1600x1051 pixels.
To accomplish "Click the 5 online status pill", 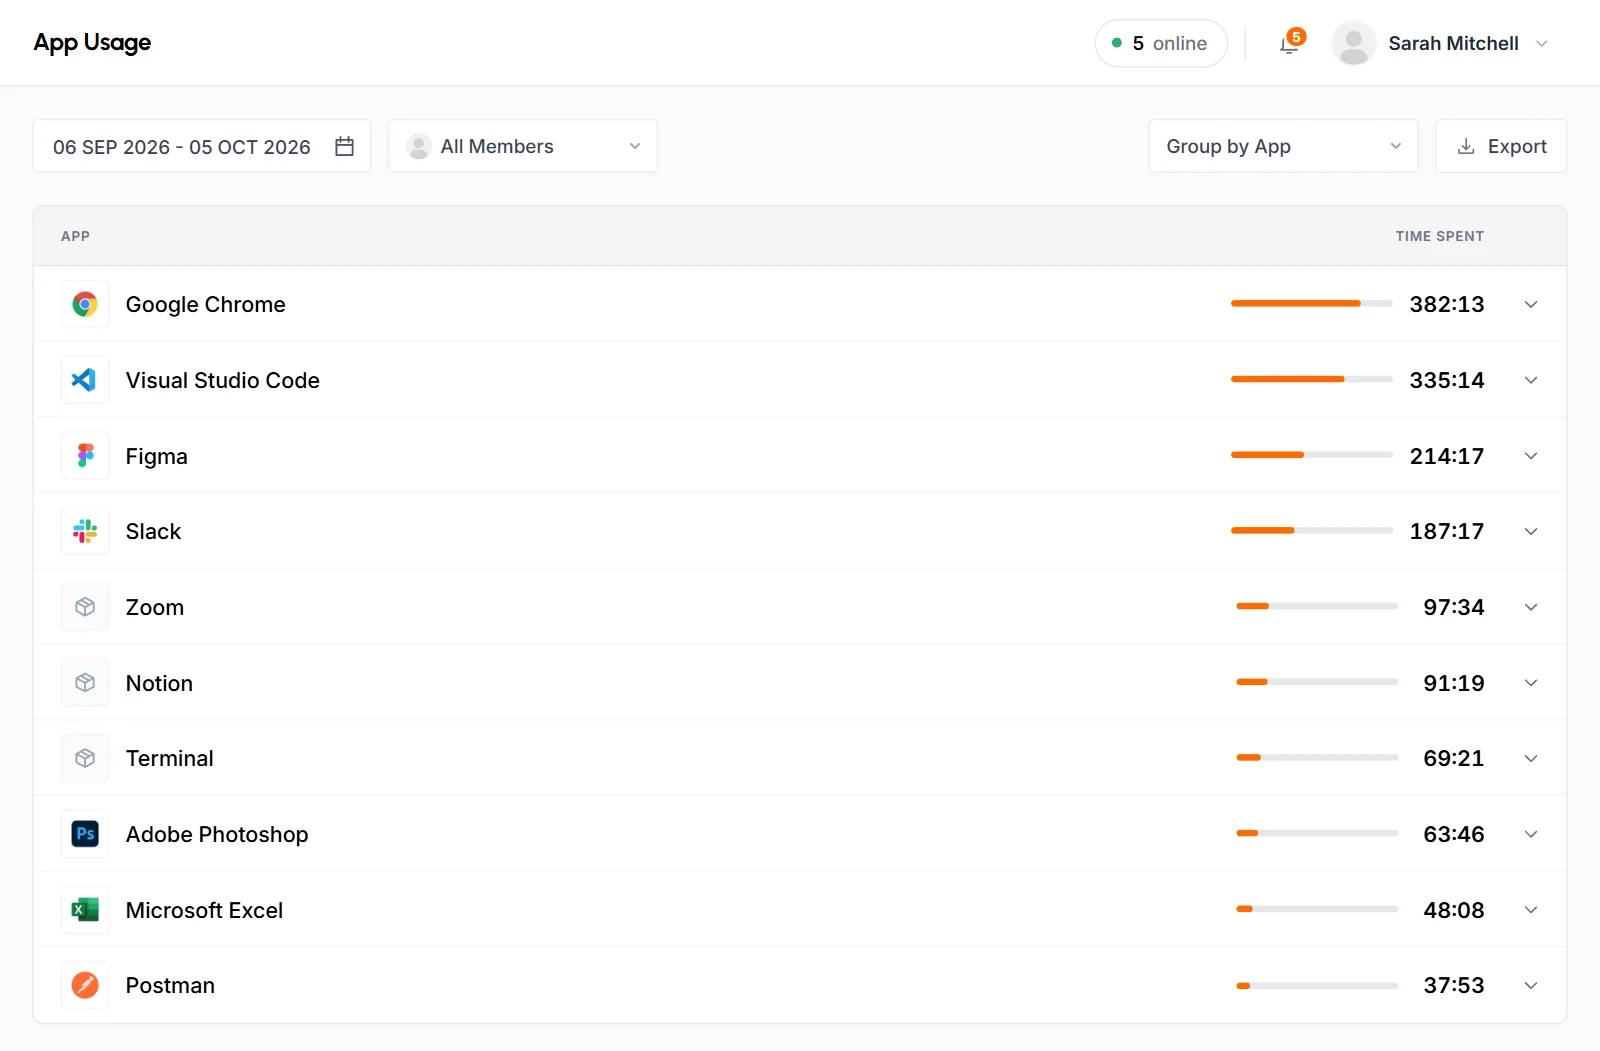I will point(1161,44).
